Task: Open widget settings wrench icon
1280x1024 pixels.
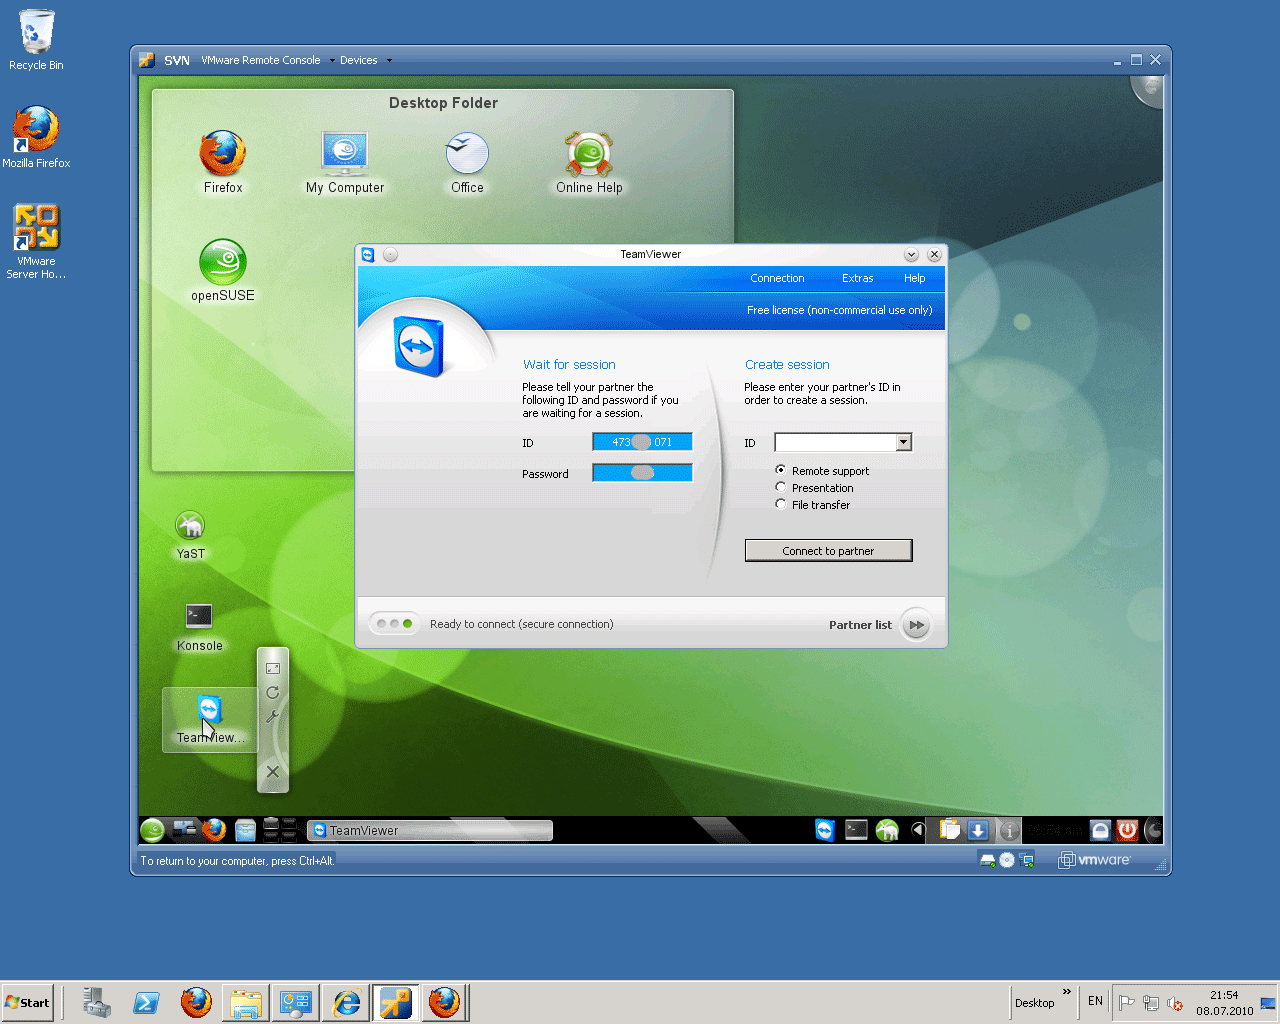Action: point(273,716)
